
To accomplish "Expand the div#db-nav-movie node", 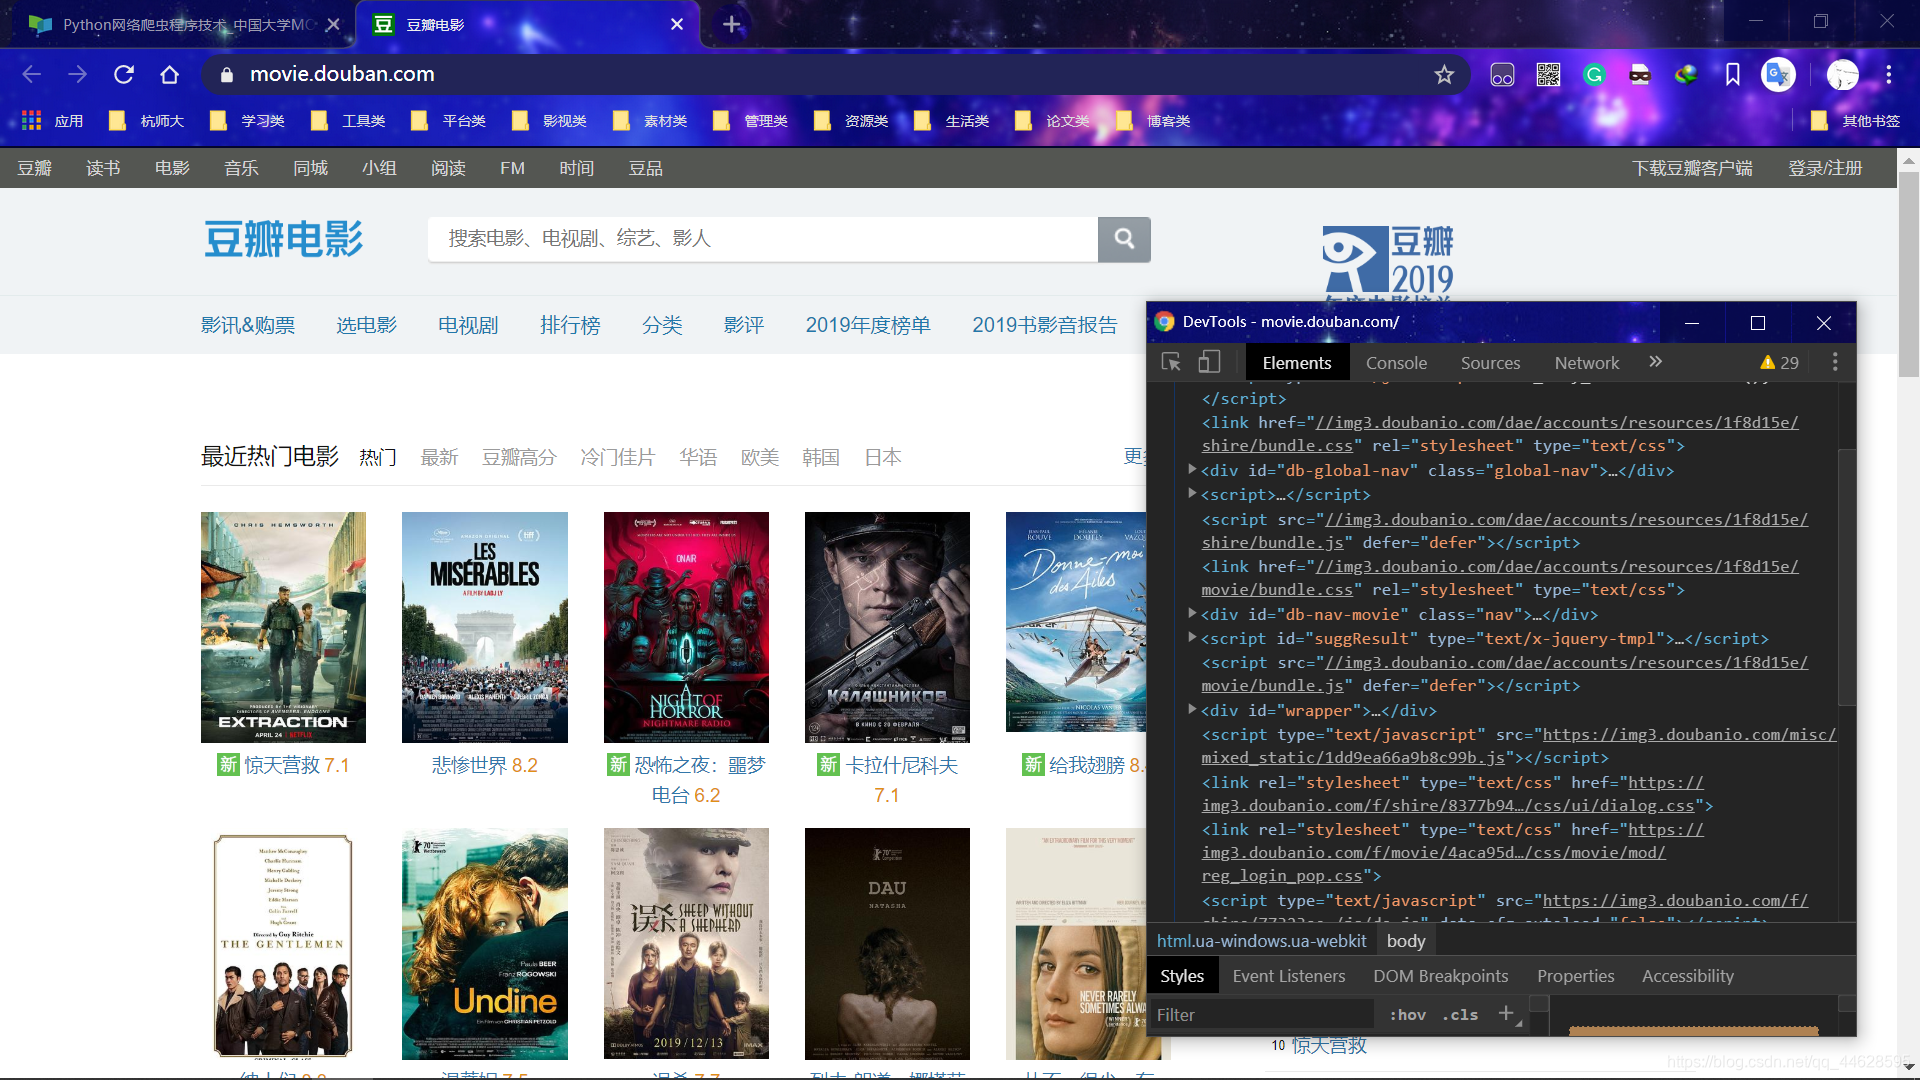I will coord(1192,613).
